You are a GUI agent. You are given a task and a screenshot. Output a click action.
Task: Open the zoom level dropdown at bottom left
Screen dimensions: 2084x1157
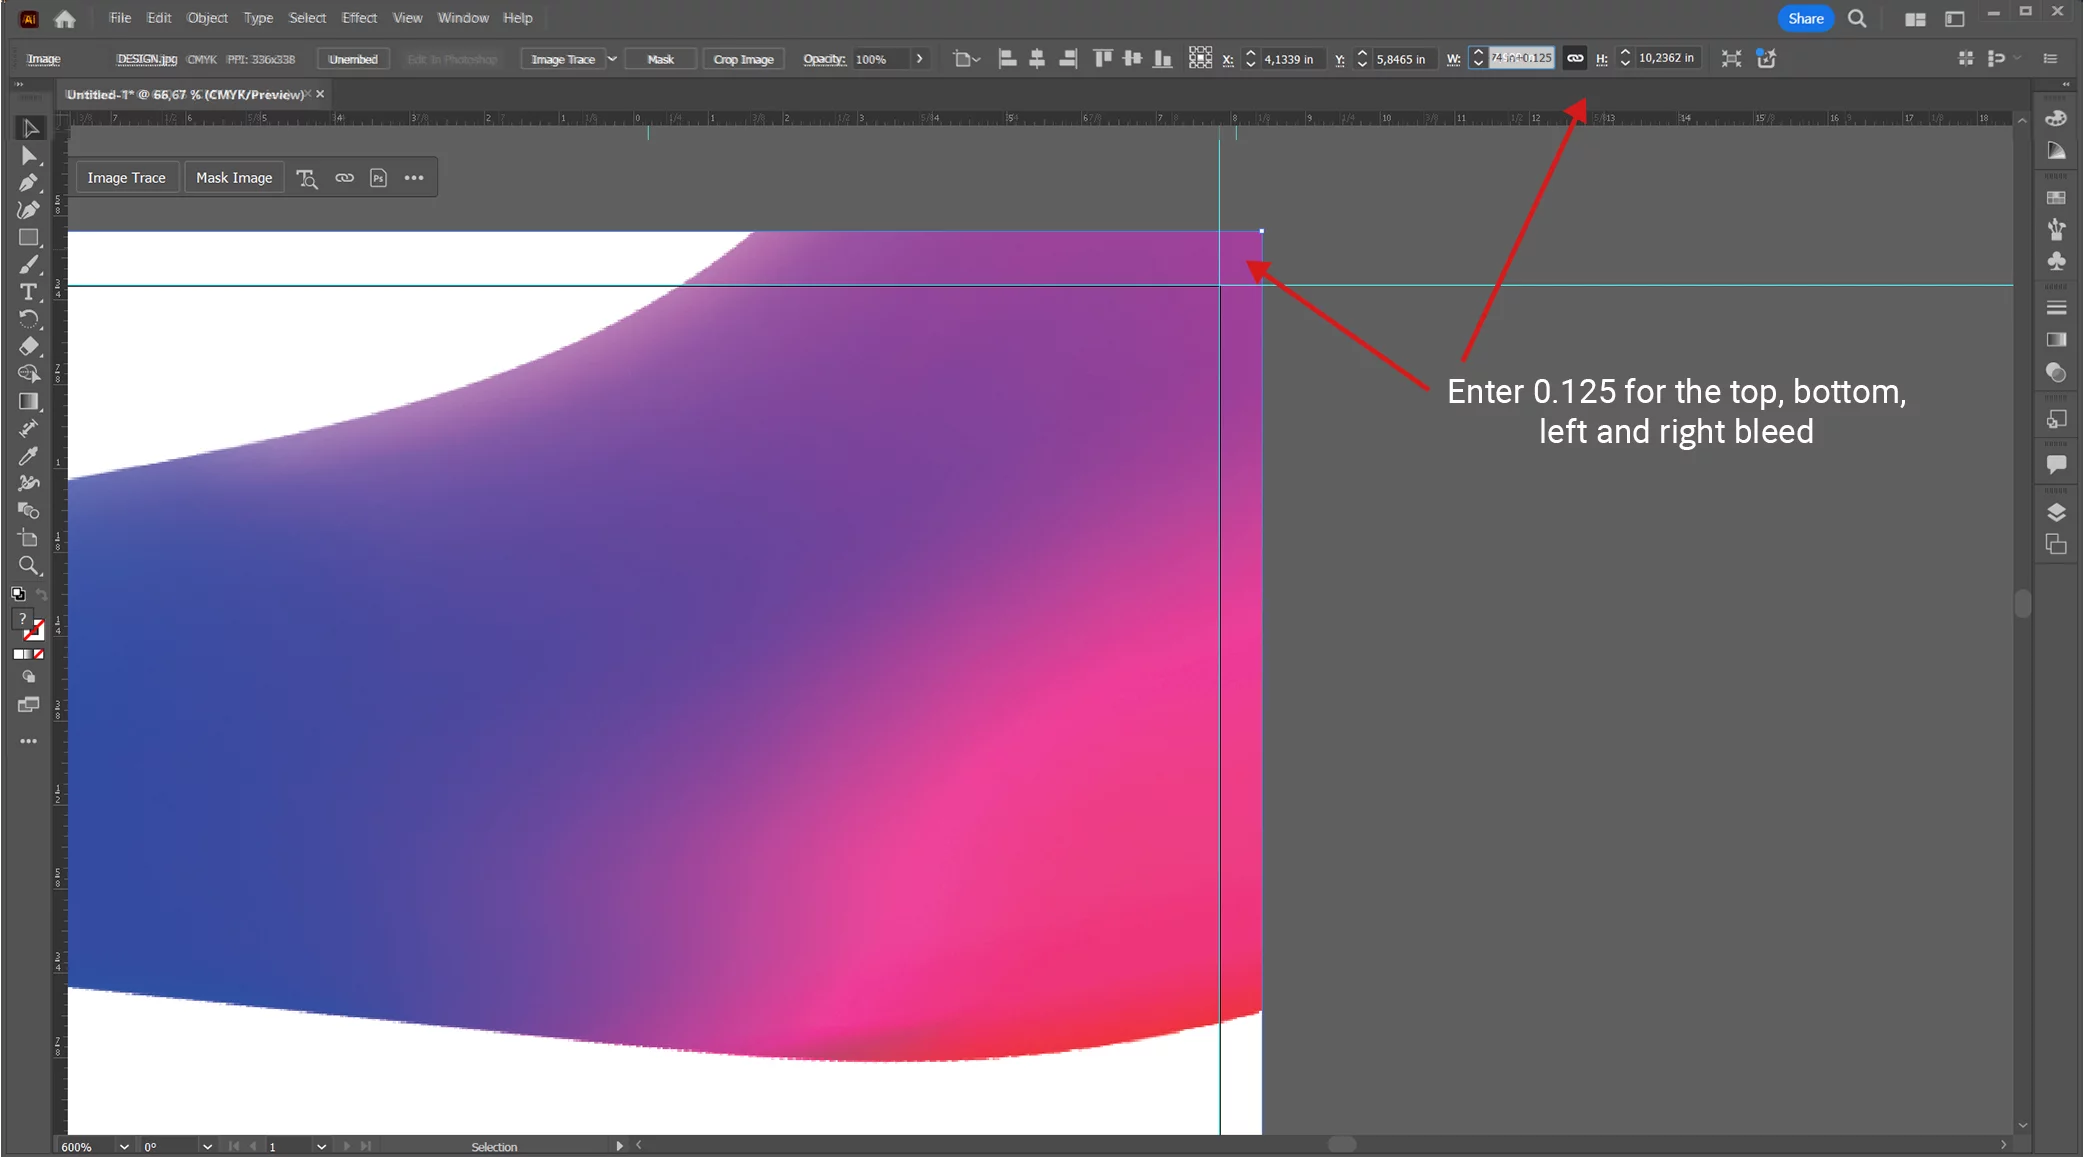pos(123,1146)
